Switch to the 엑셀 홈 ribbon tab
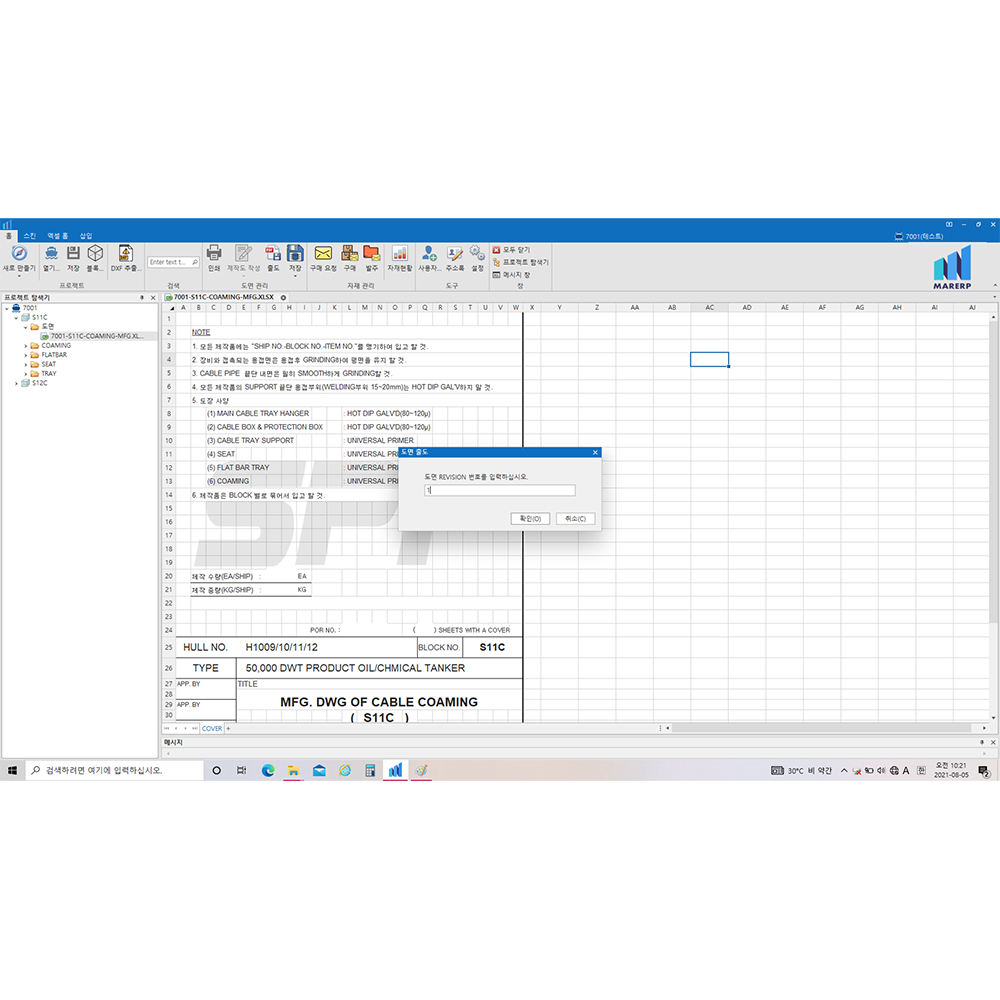Image resolution: width=1000 pixels, height=1000 pixels. coord(58,236)
